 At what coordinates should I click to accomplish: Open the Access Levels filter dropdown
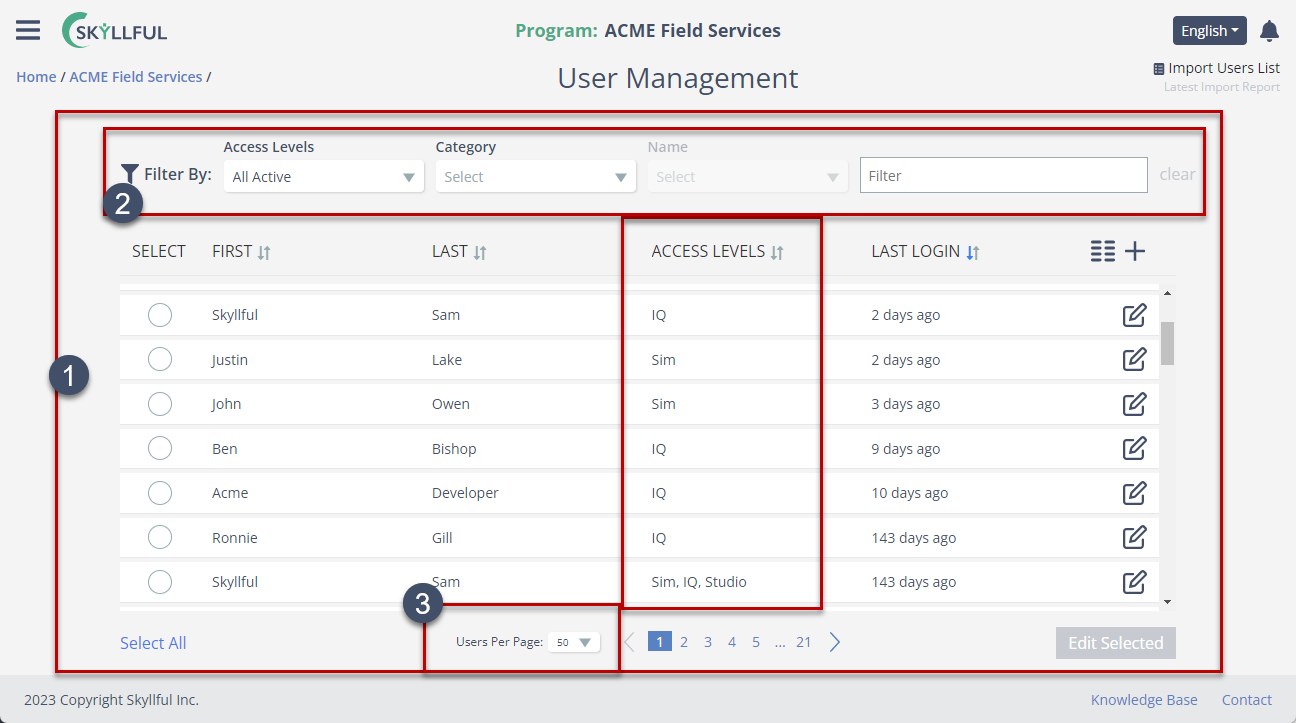point(324,177)
